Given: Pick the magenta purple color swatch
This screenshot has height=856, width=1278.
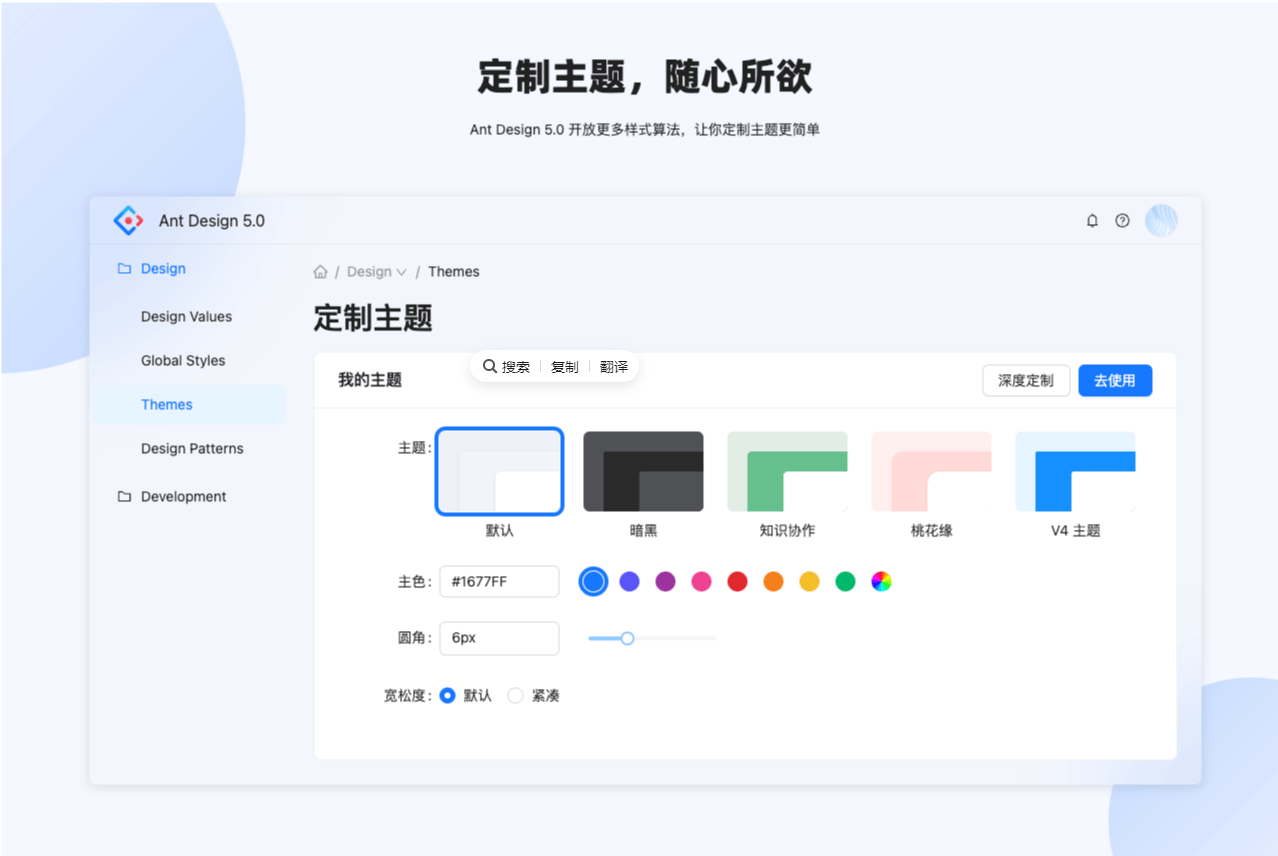Looking at the screenshot, I should tap(665, 581).
